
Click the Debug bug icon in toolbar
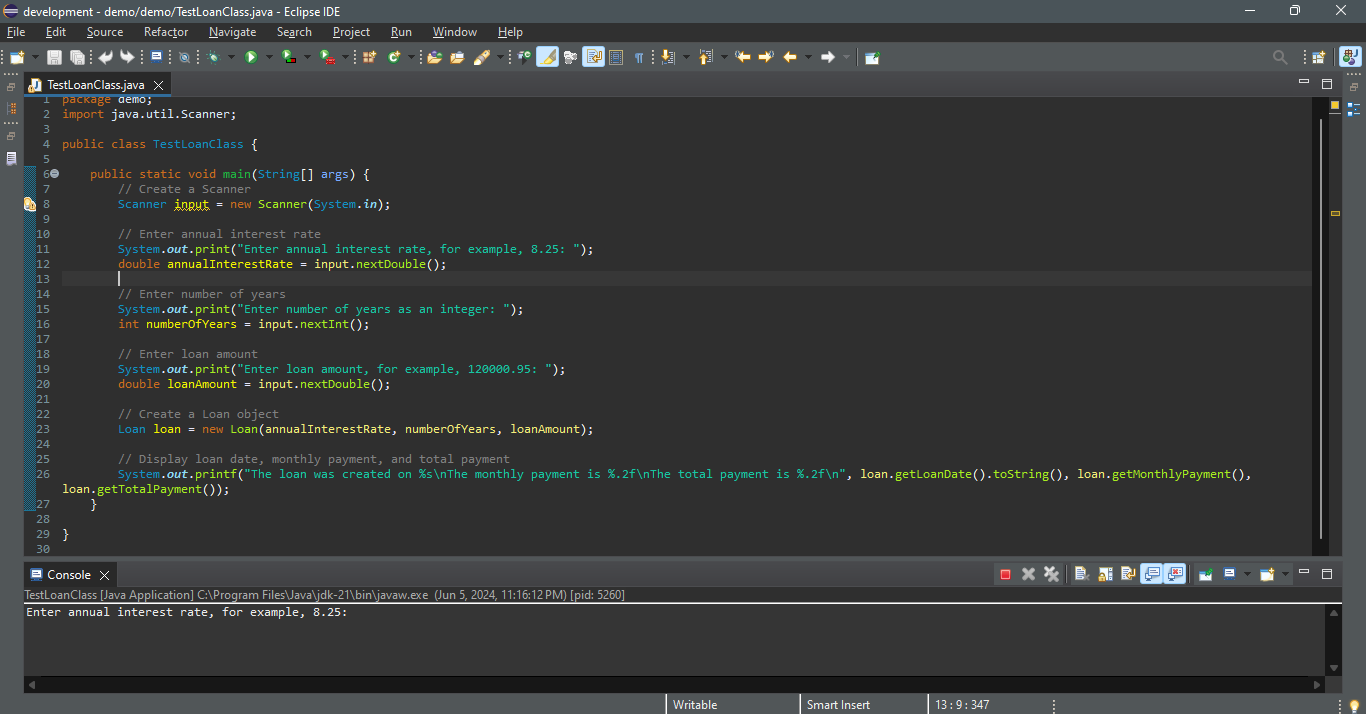(213, 58)
